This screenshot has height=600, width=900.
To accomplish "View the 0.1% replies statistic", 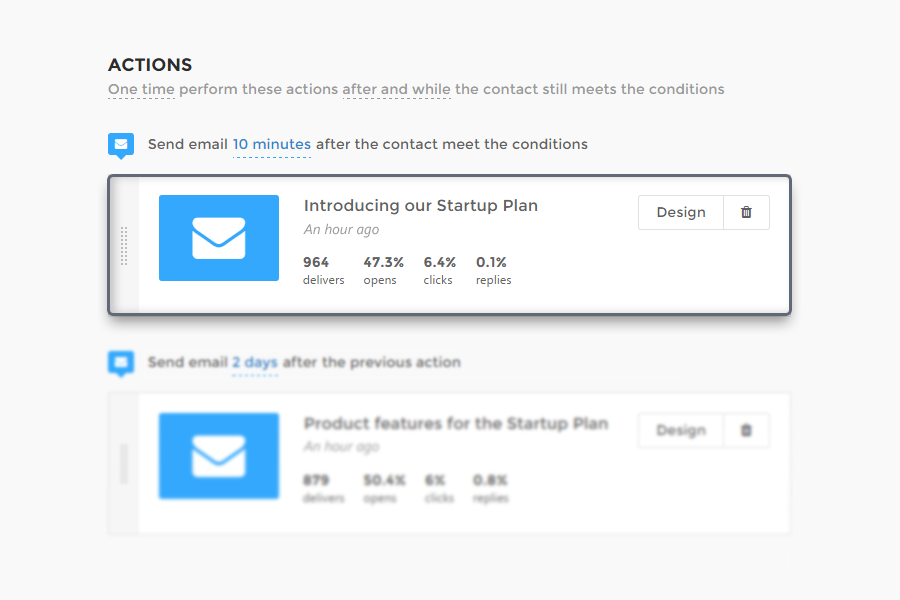I will pos(493,270).
